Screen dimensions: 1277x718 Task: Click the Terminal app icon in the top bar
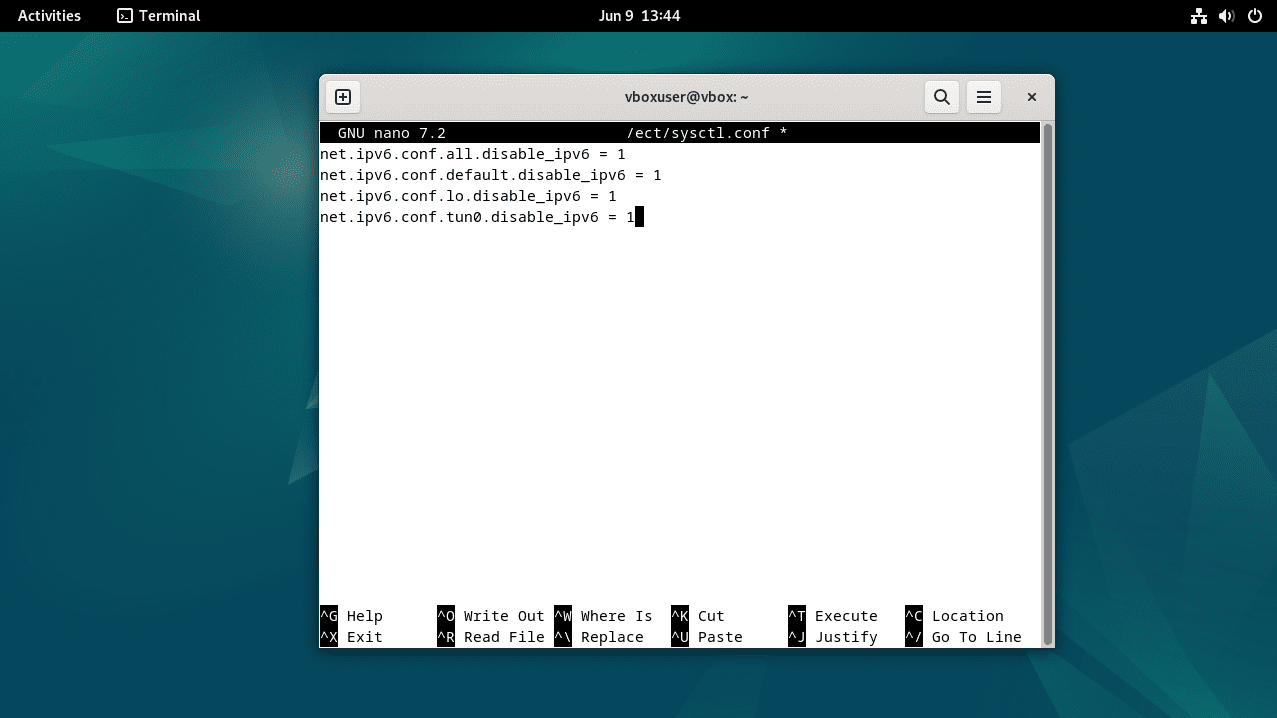tap(157, 16)
